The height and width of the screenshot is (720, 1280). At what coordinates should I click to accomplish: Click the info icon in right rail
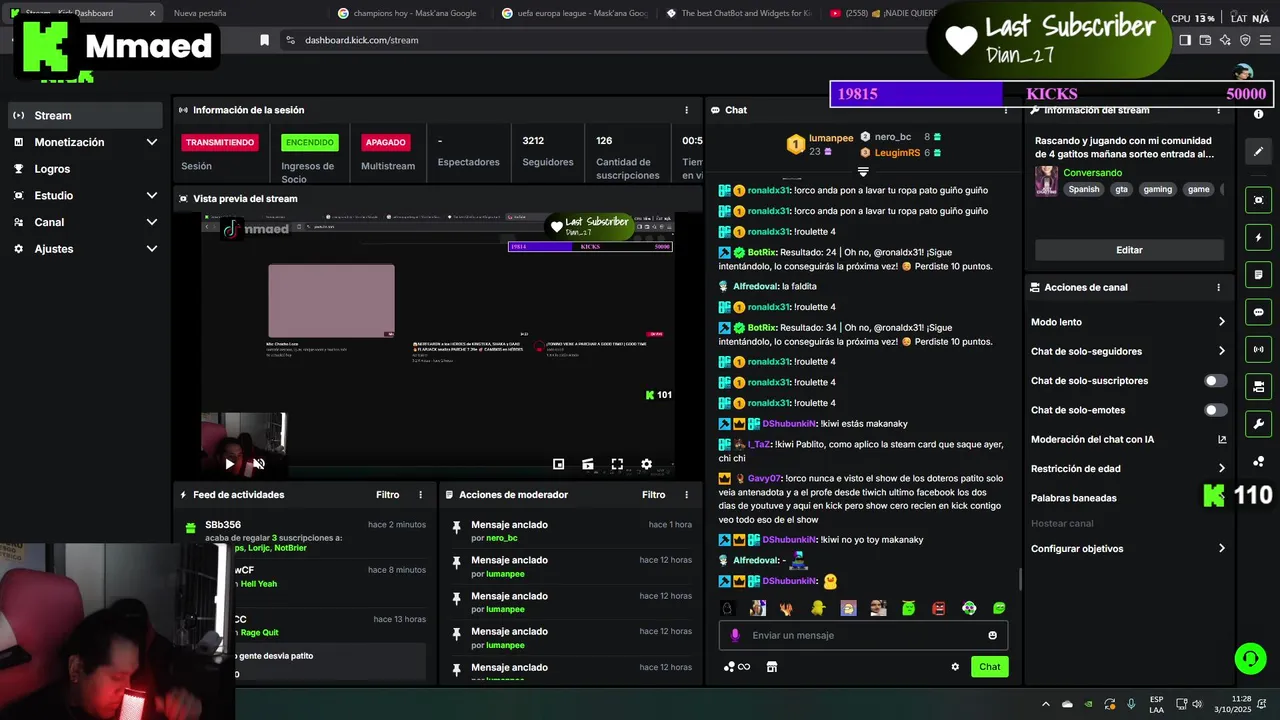[x=1258, y=115]
